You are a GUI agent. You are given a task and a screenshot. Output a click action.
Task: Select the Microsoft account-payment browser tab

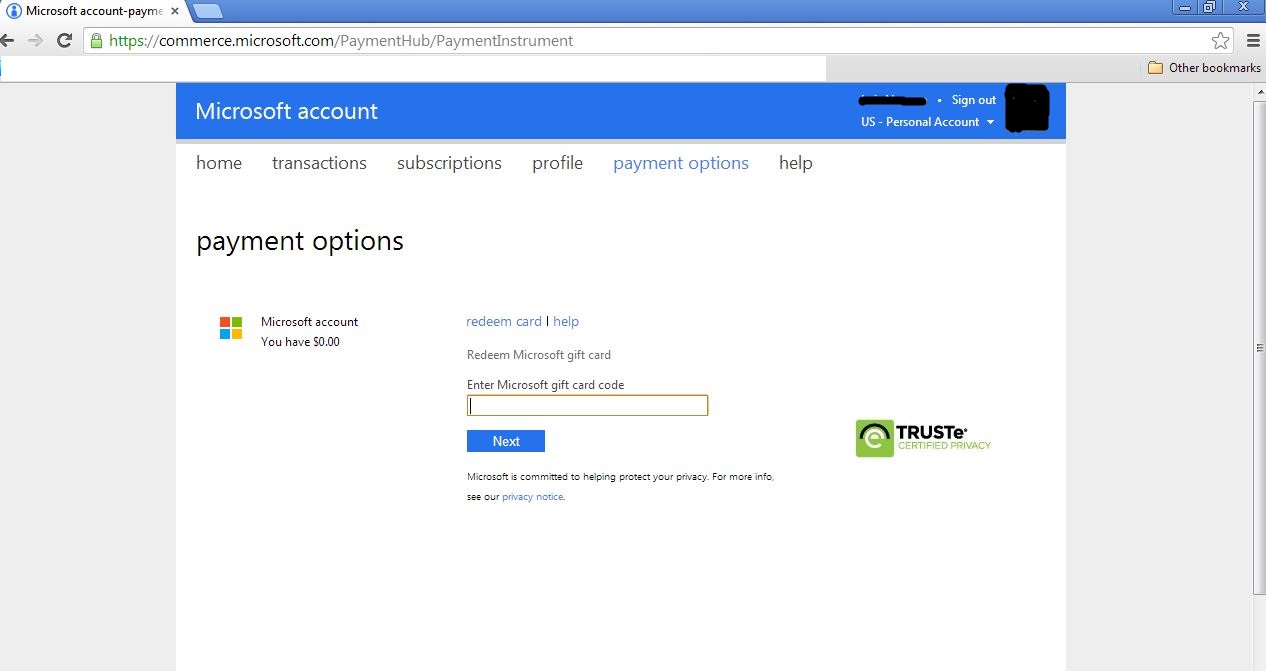coord(93,11)
